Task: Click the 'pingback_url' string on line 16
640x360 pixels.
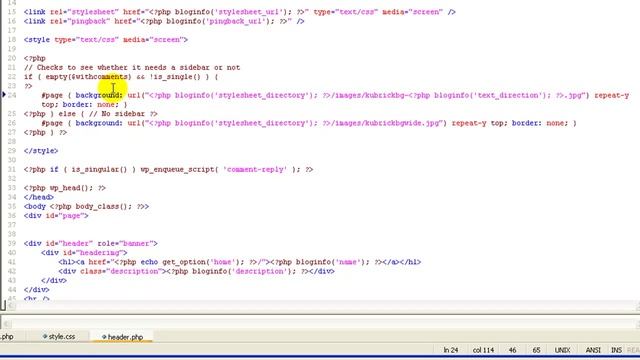Action: (x=236, y=21)
